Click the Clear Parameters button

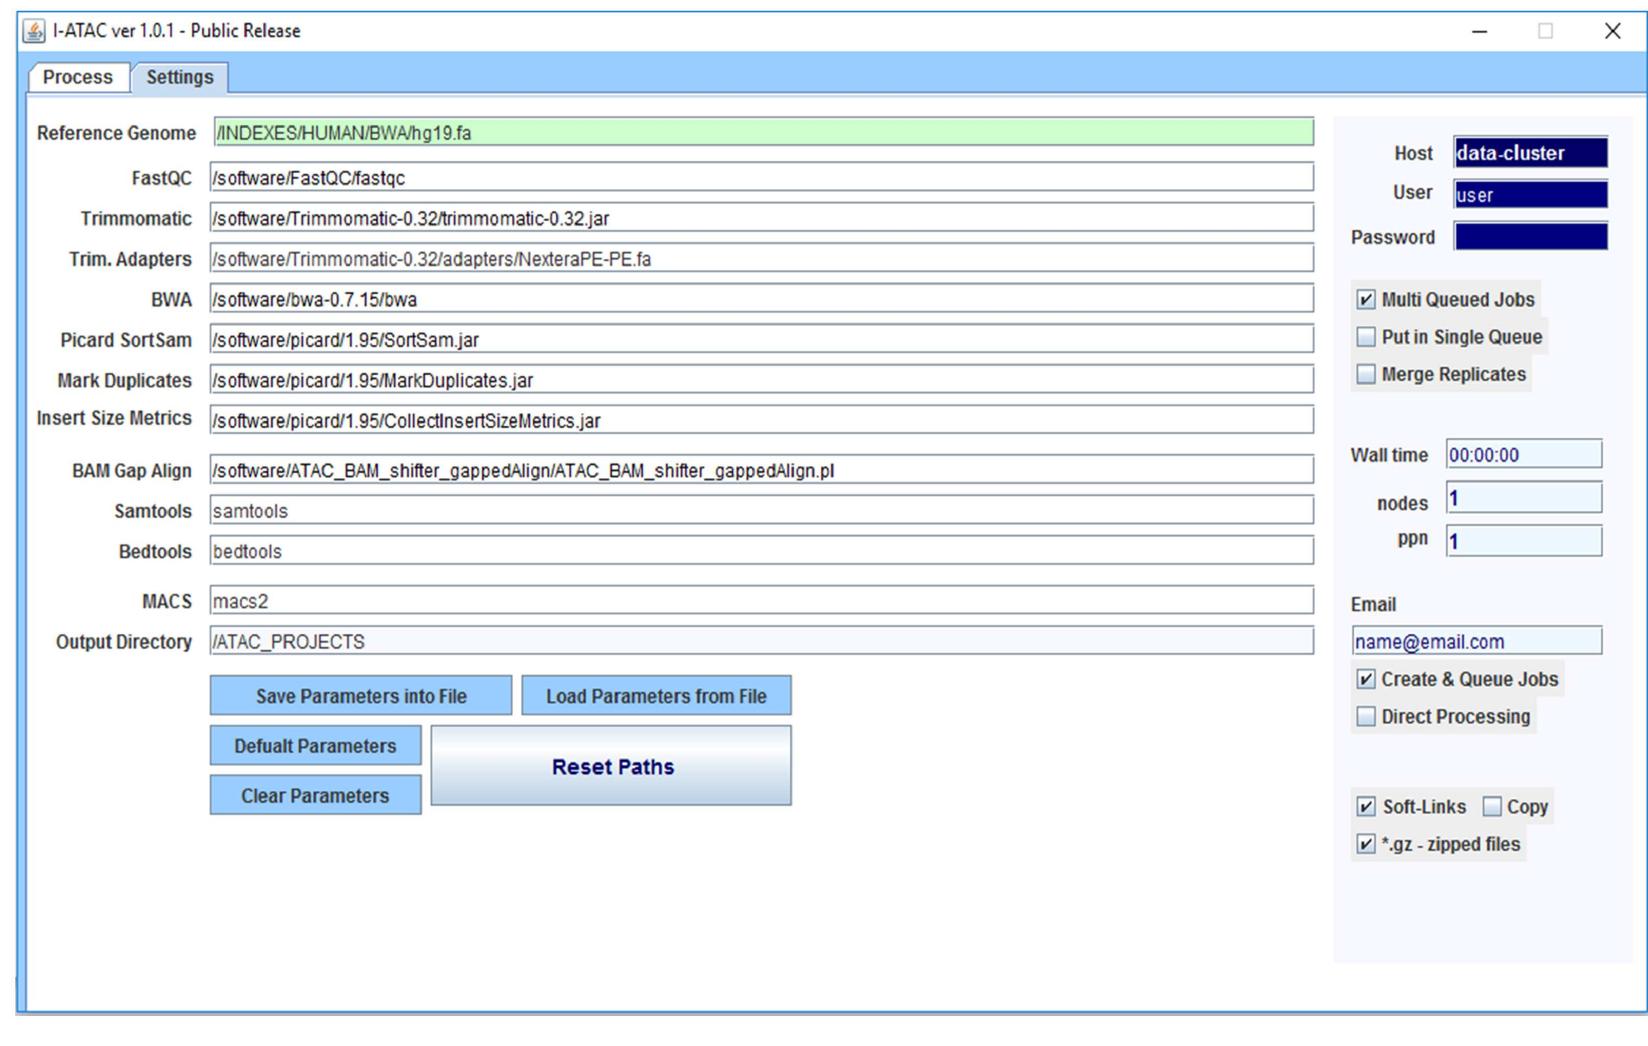point(315,795)
